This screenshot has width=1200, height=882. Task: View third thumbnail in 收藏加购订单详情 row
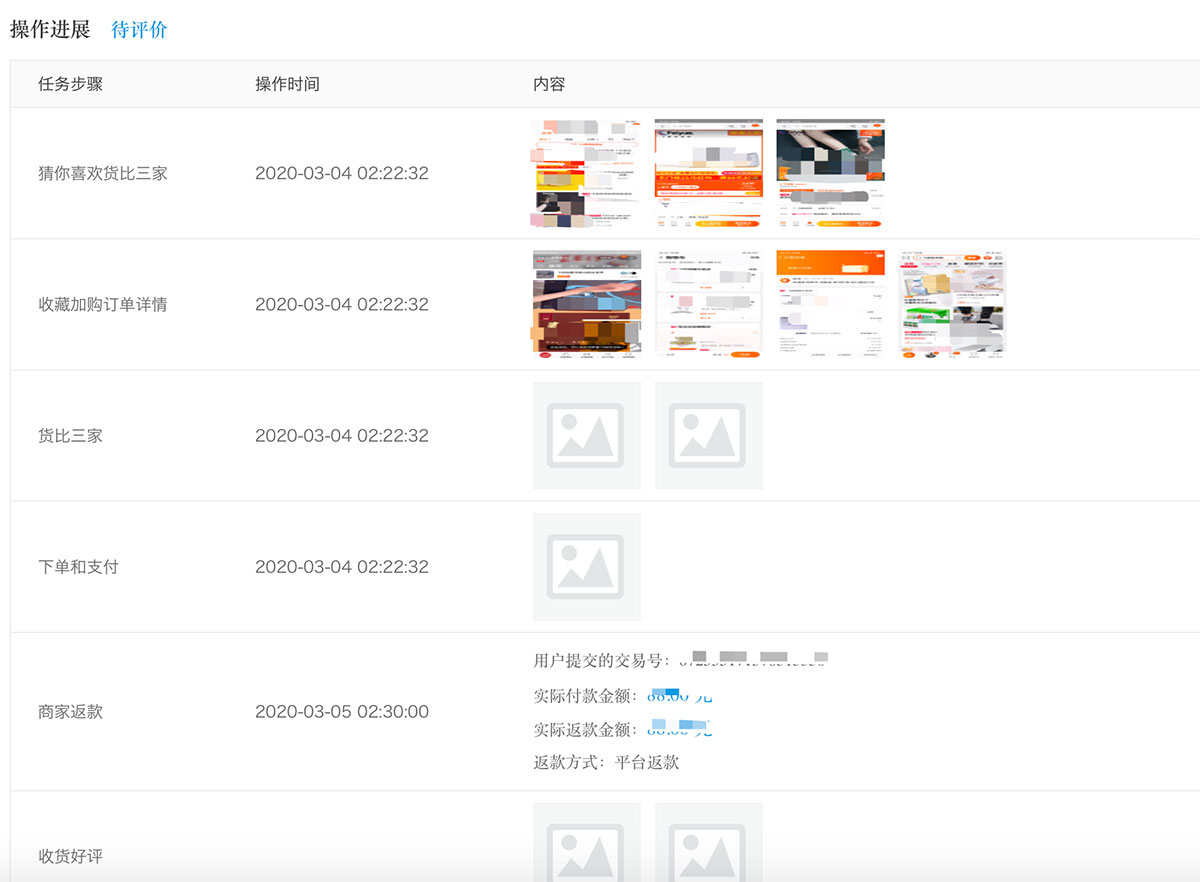[830, 304]
